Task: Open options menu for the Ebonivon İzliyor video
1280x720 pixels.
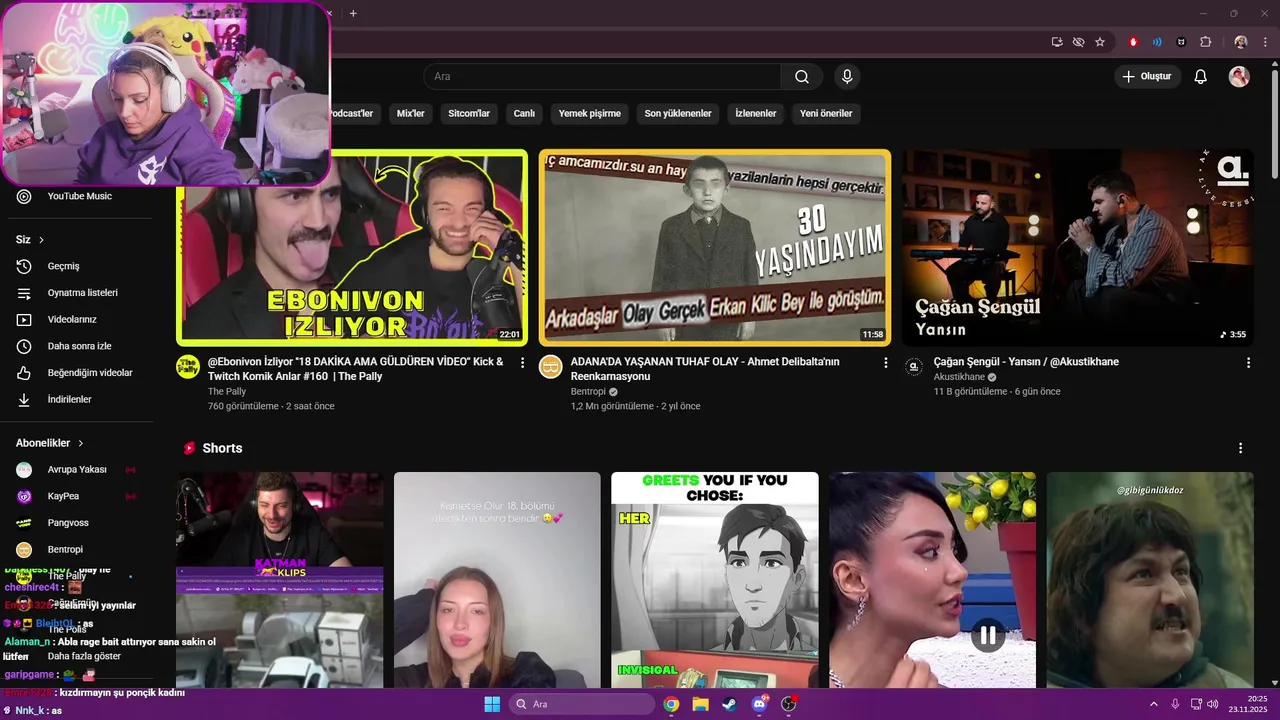Action: pyautogui.click(x=522, y=363)
